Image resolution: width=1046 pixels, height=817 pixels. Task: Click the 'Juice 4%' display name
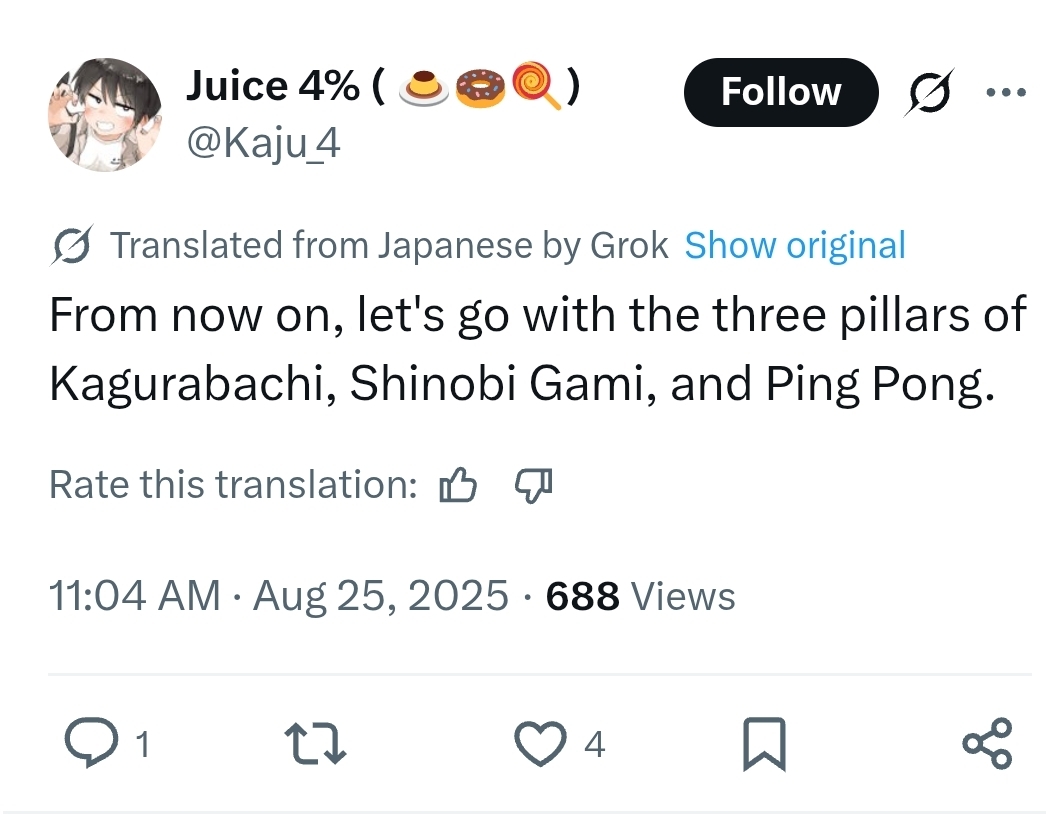(272, 88)
